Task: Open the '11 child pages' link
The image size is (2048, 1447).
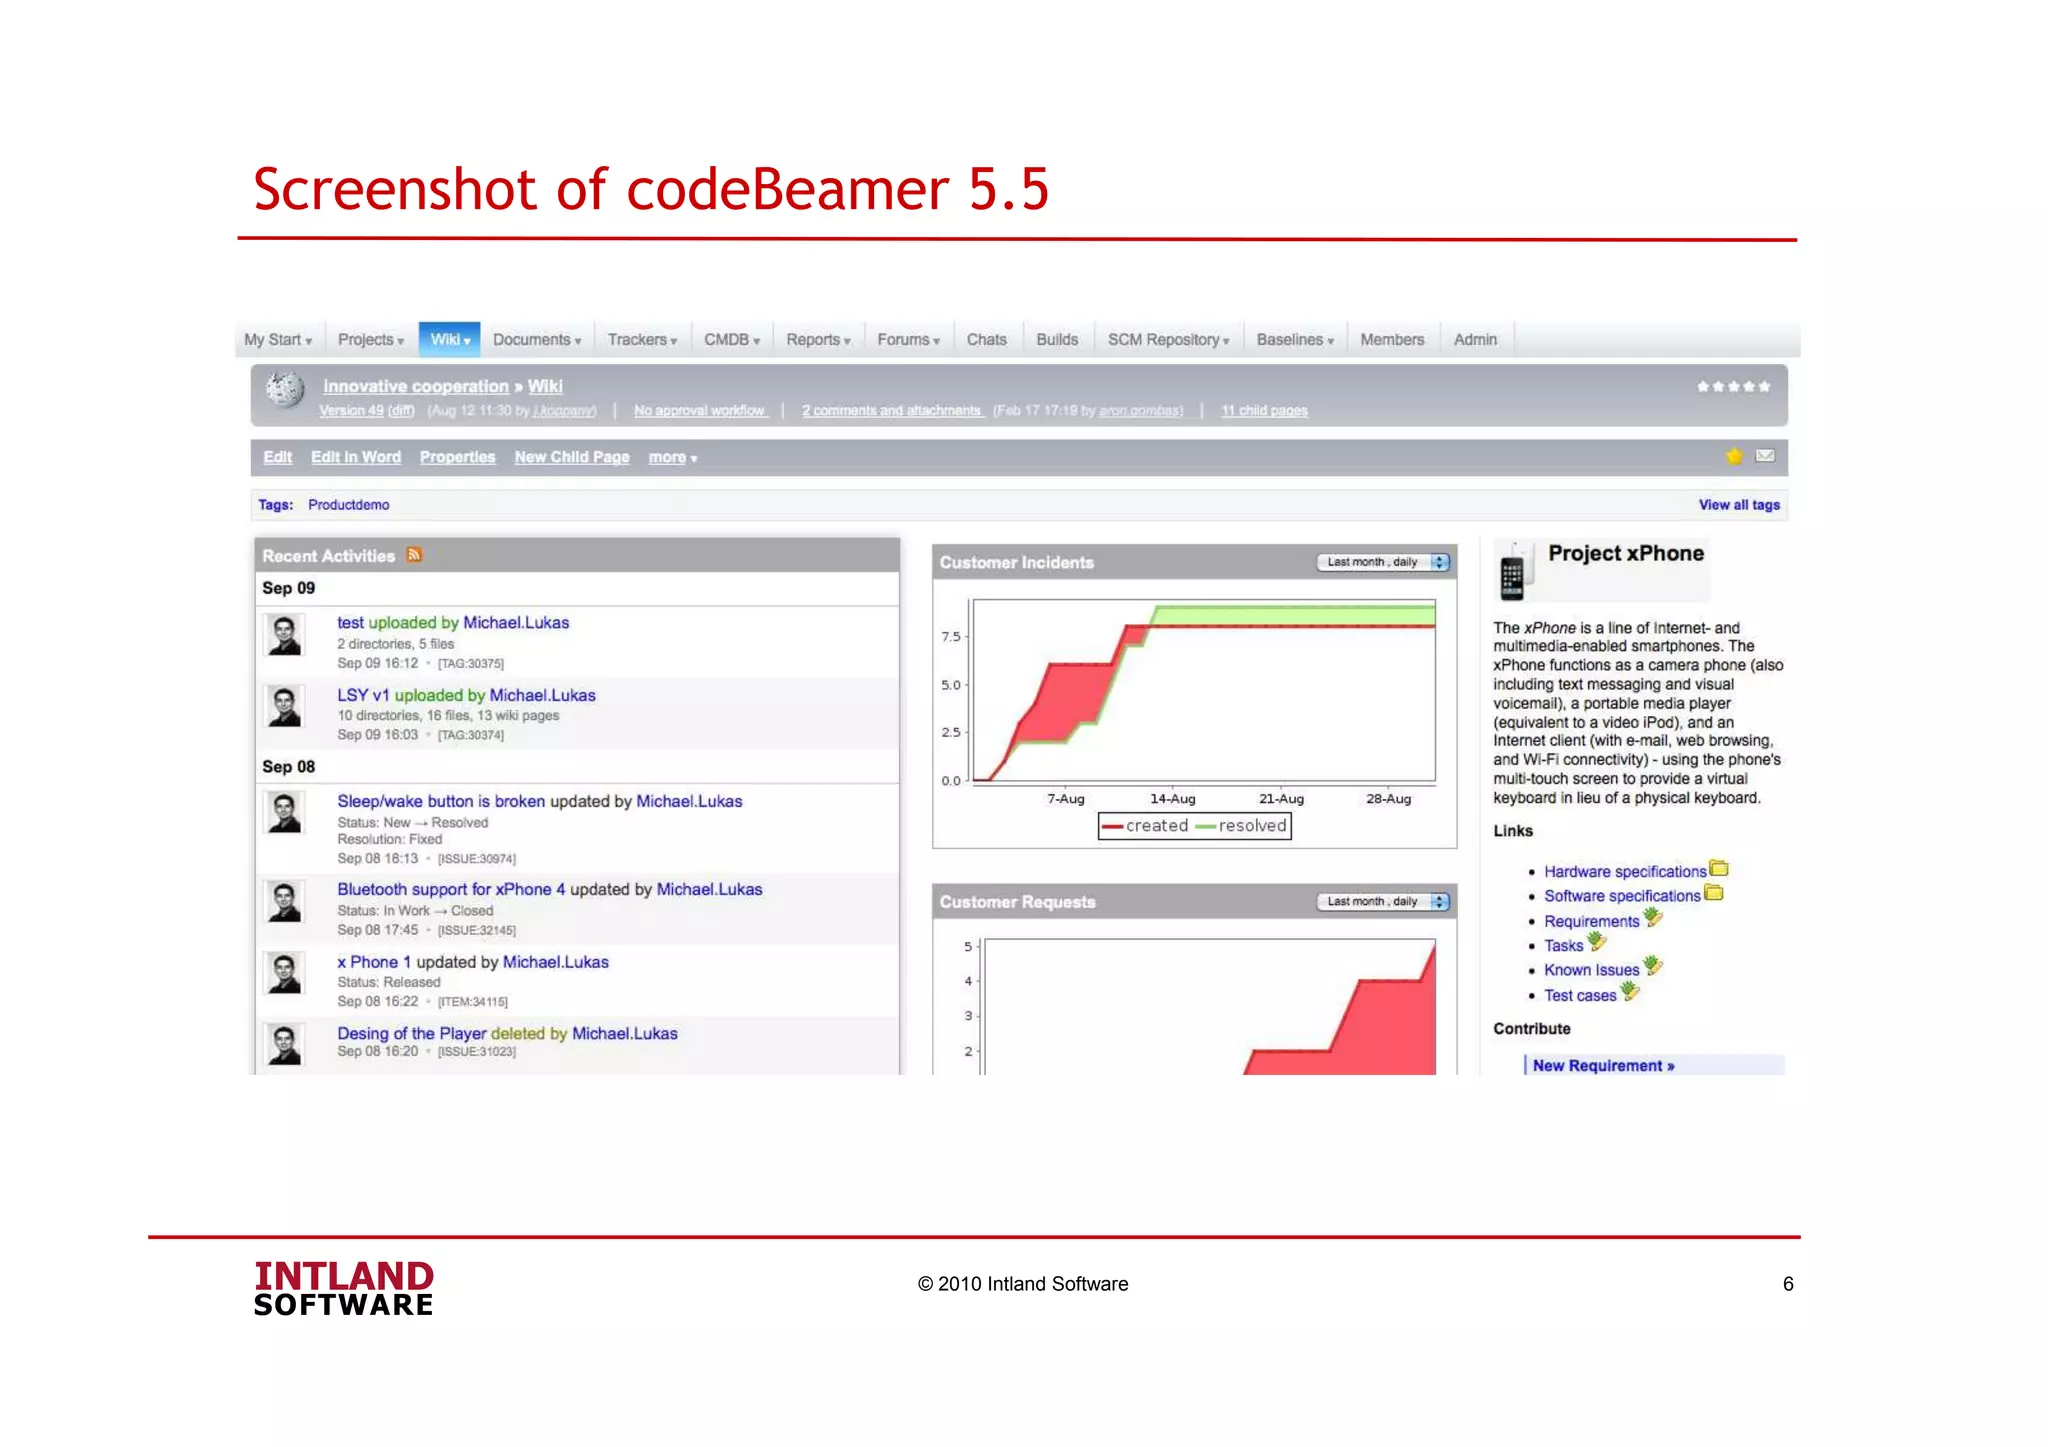Action: coord(1264,411)
